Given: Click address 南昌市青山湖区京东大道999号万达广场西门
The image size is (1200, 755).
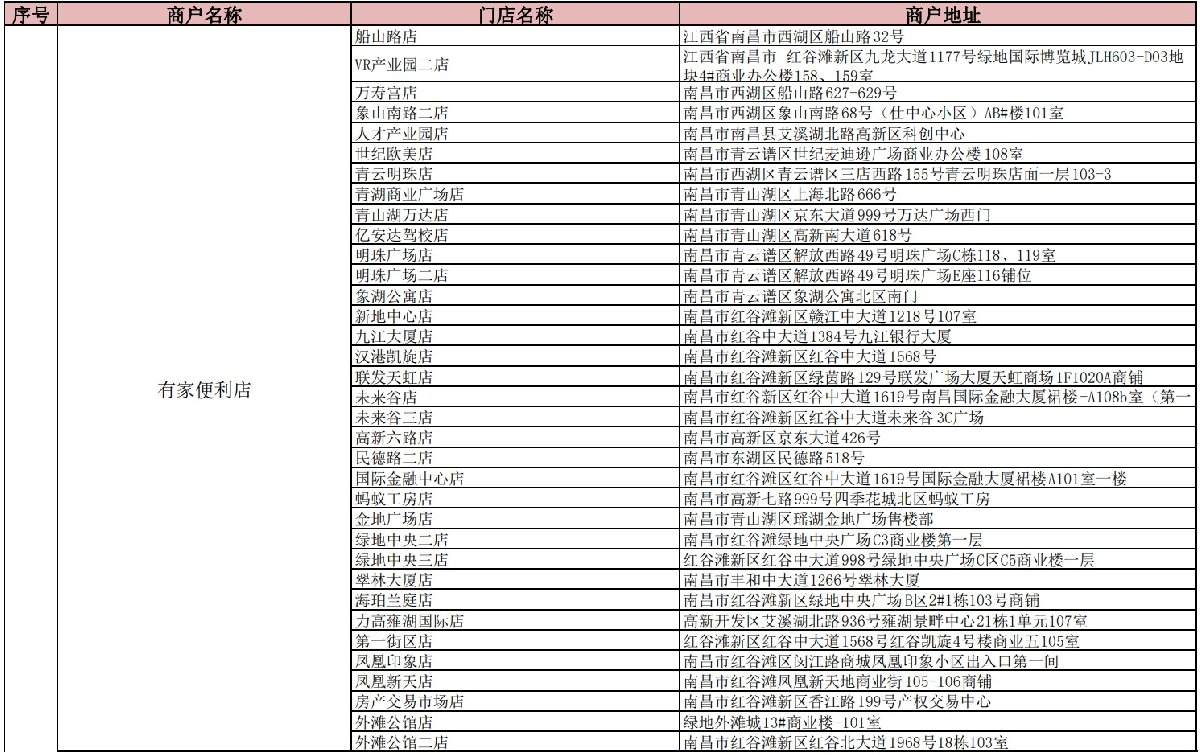Looking at the screenshot, I should (837, 215).
